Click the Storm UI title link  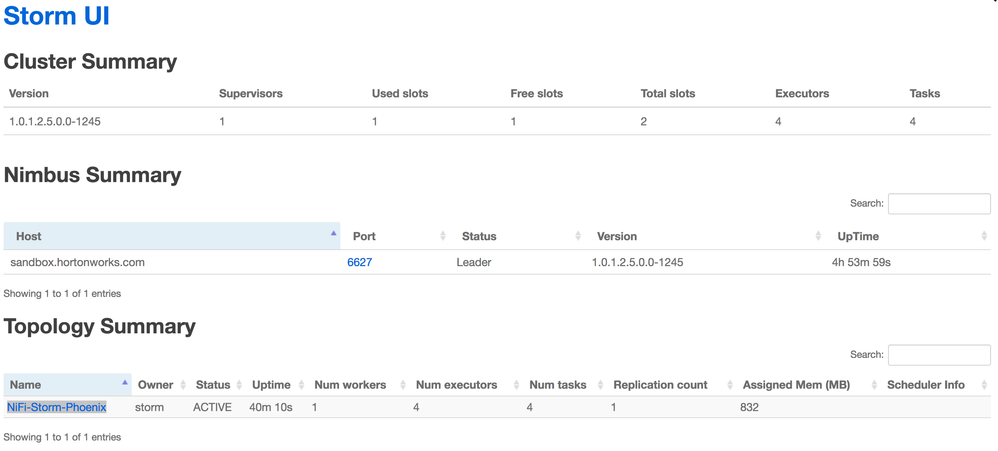pos(57,17)
